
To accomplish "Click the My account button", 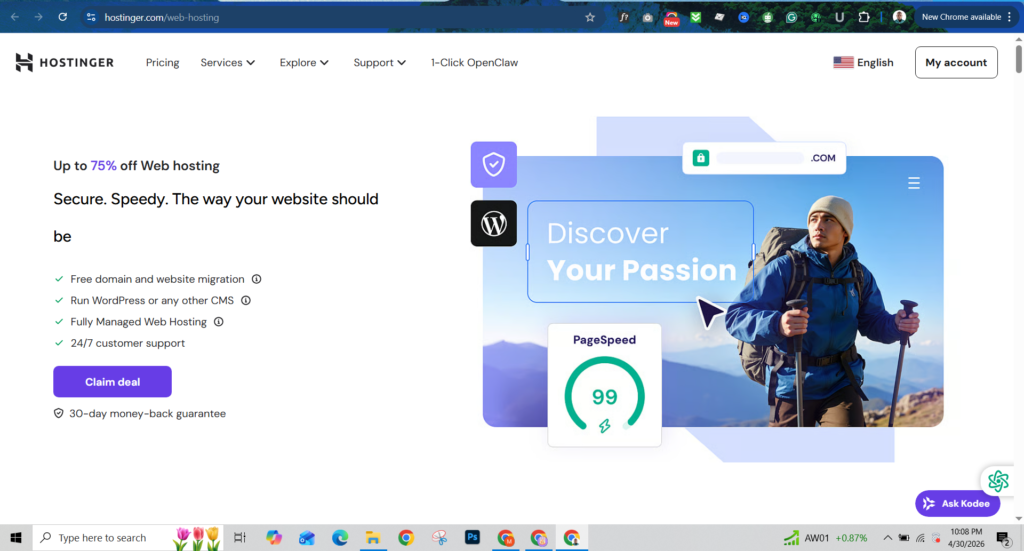I will [956, 63].
